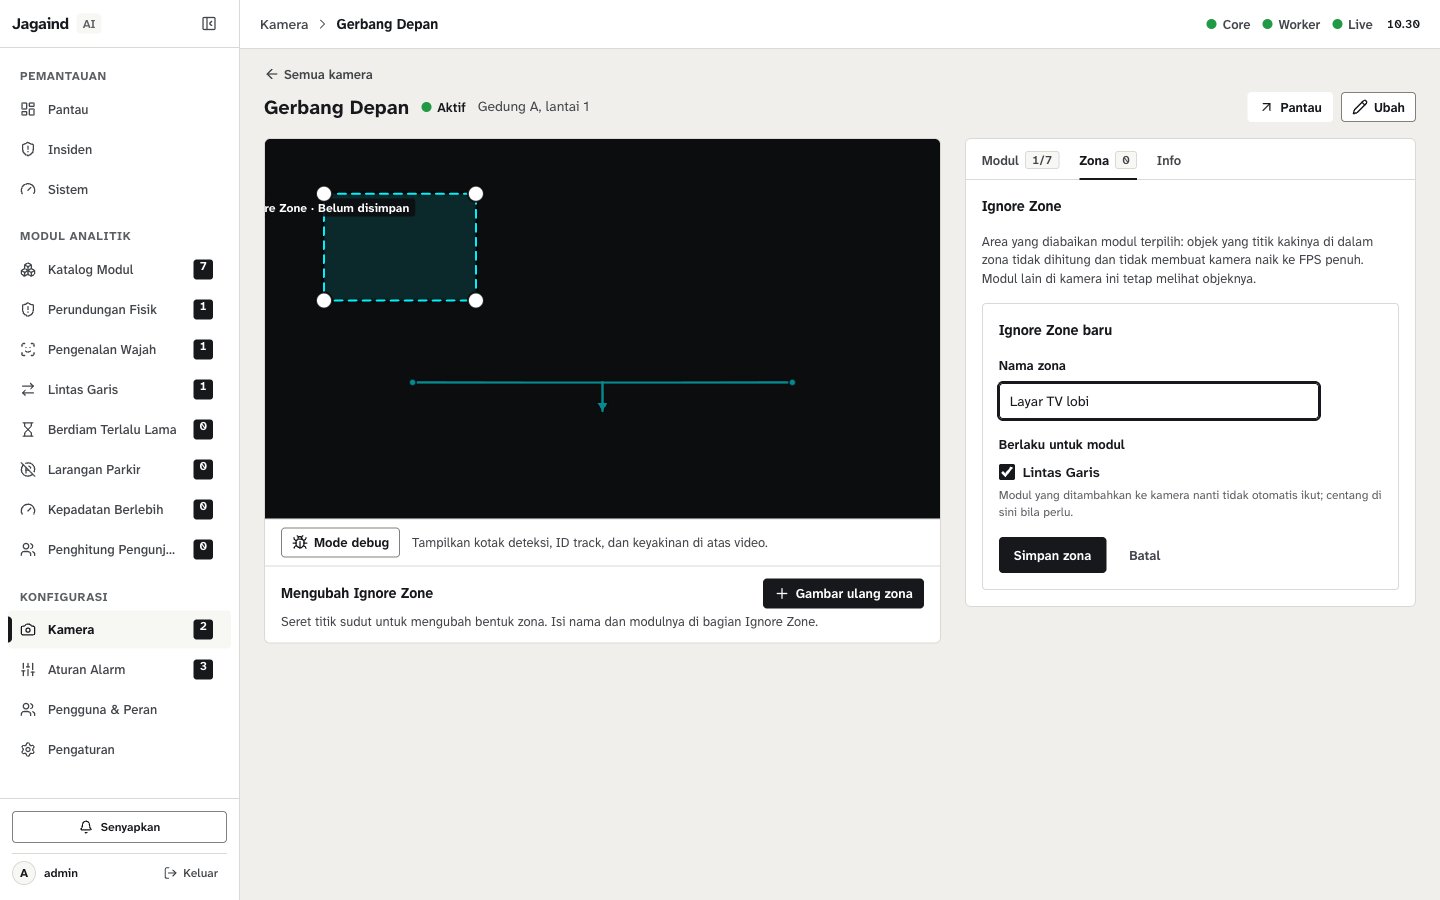This screenshot has height=900, width=1440.
Task: Click the 'Worker' status indicator text
Action: pos(1299,24)
